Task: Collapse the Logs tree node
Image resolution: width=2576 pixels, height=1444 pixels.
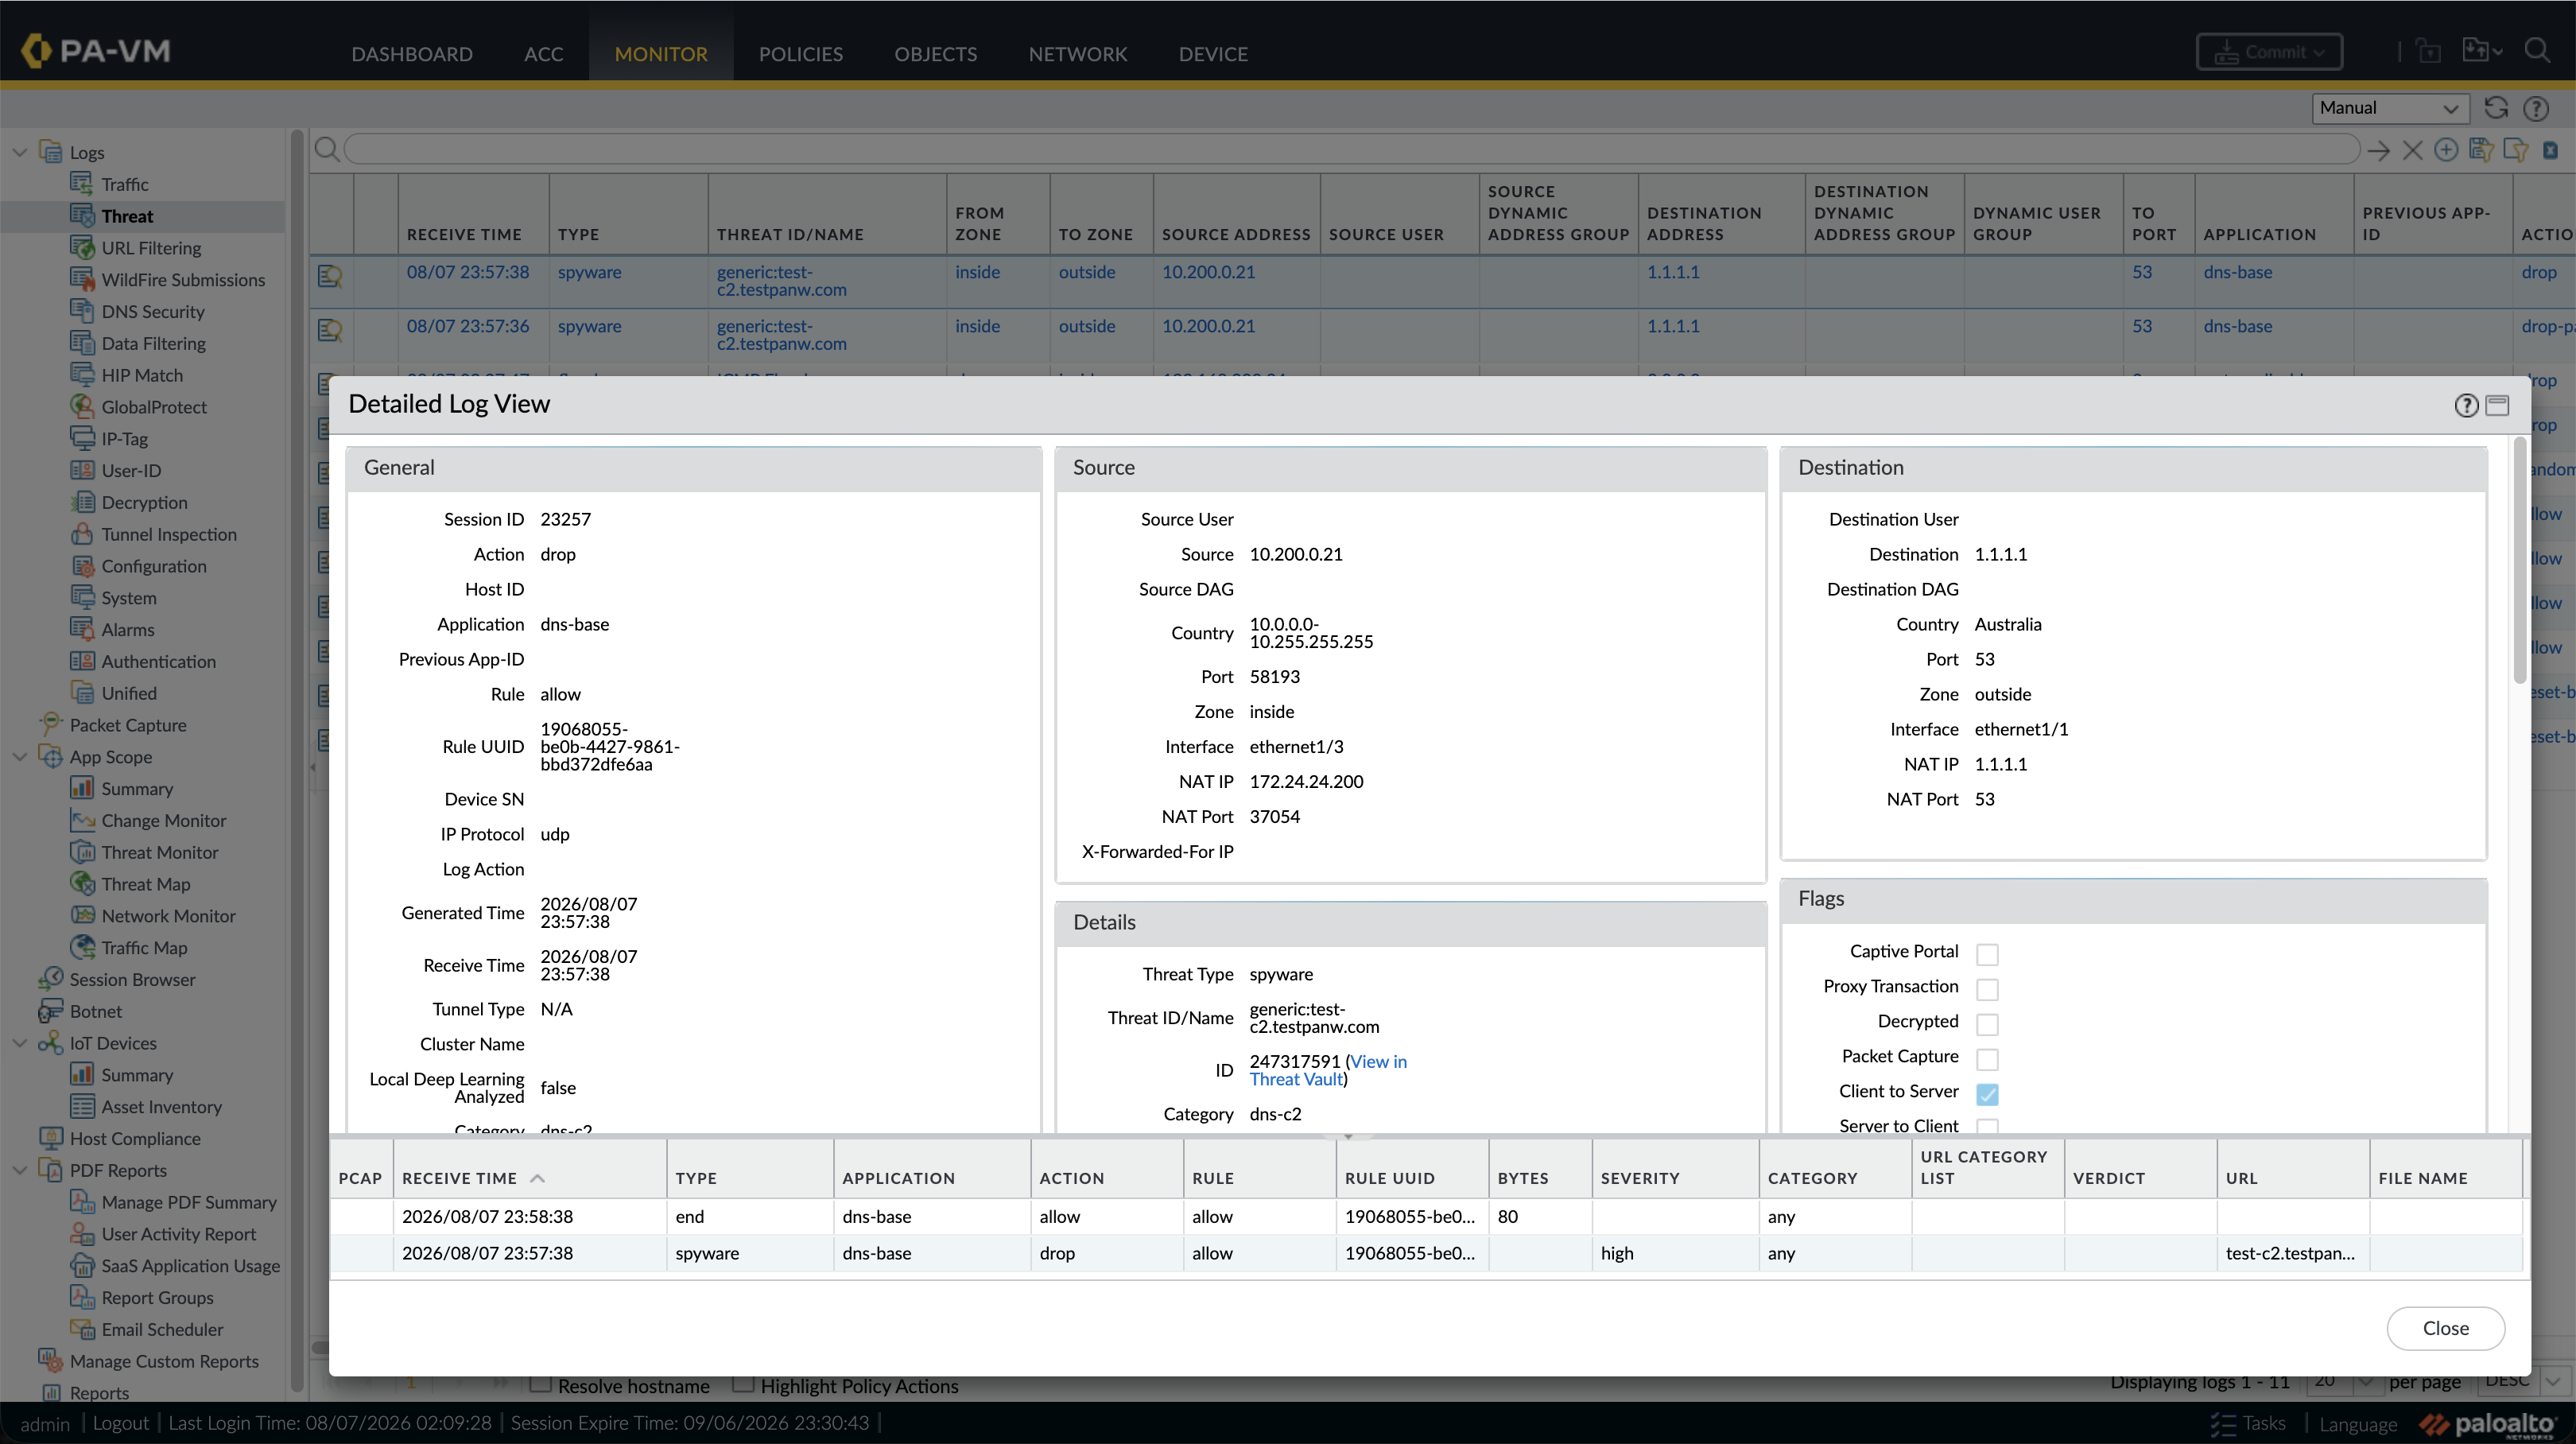Action: coord(19,152)
